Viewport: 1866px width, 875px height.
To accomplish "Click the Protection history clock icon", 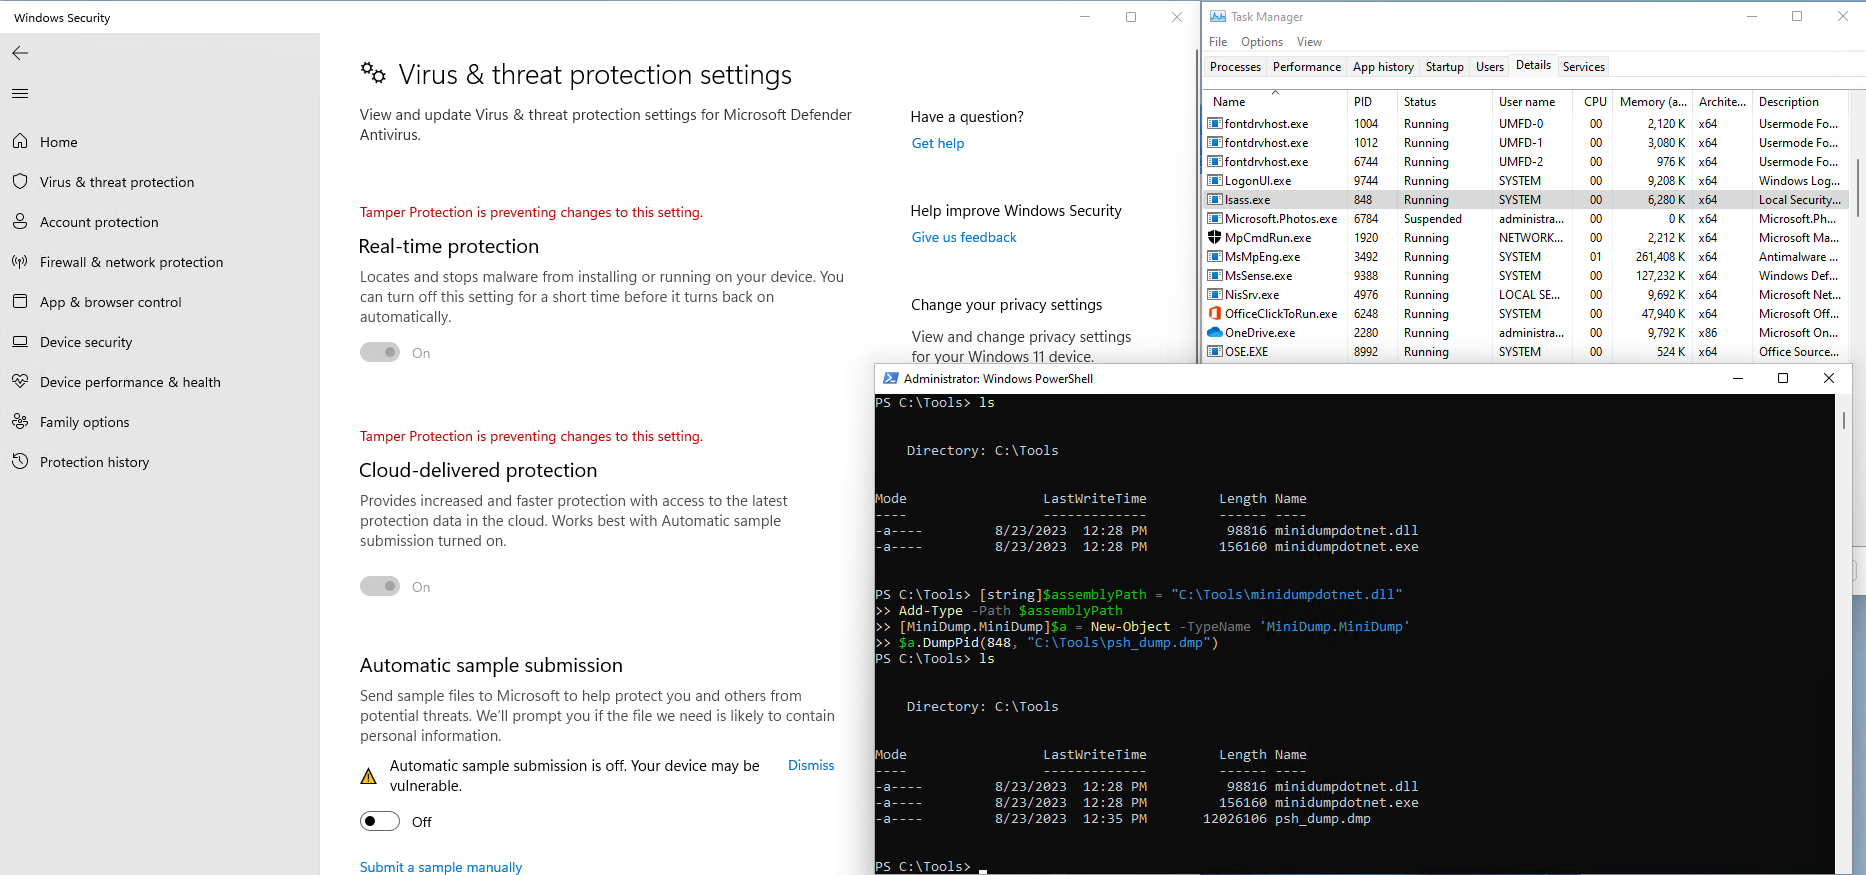I will (20, 462).
